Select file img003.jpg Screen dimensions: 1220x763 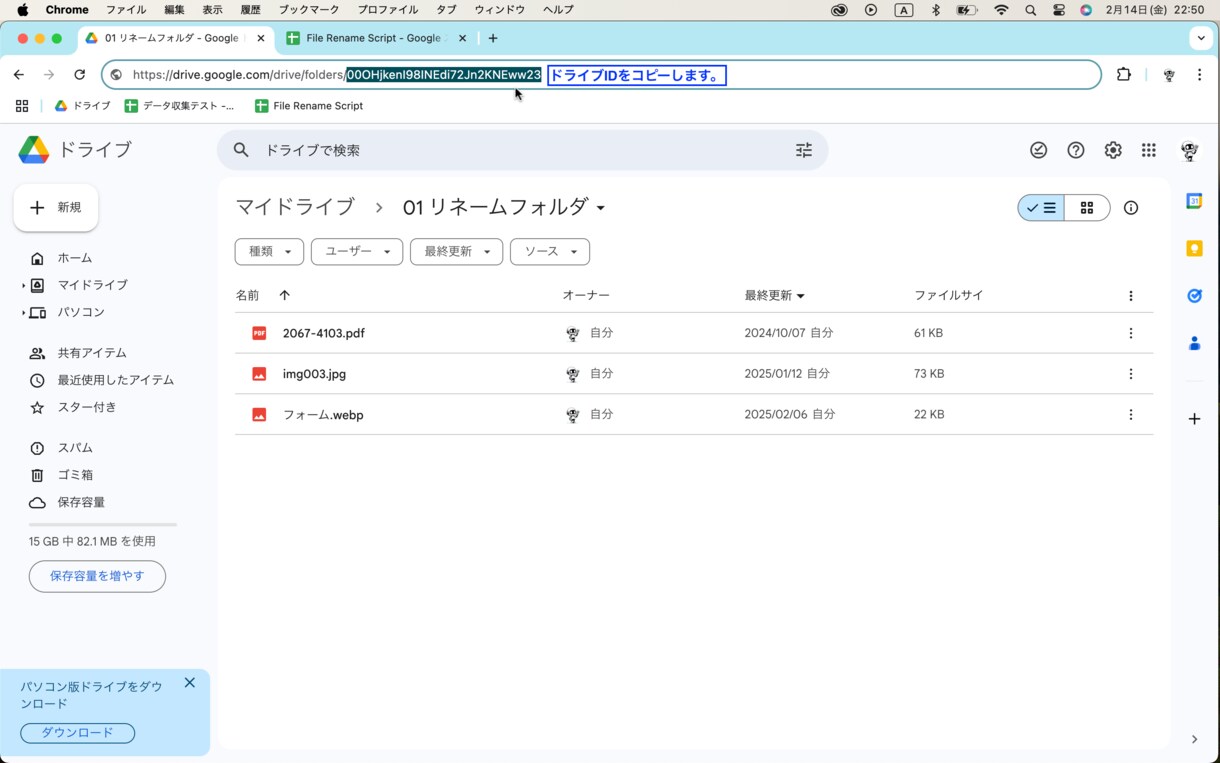click(x=694, y=374)
